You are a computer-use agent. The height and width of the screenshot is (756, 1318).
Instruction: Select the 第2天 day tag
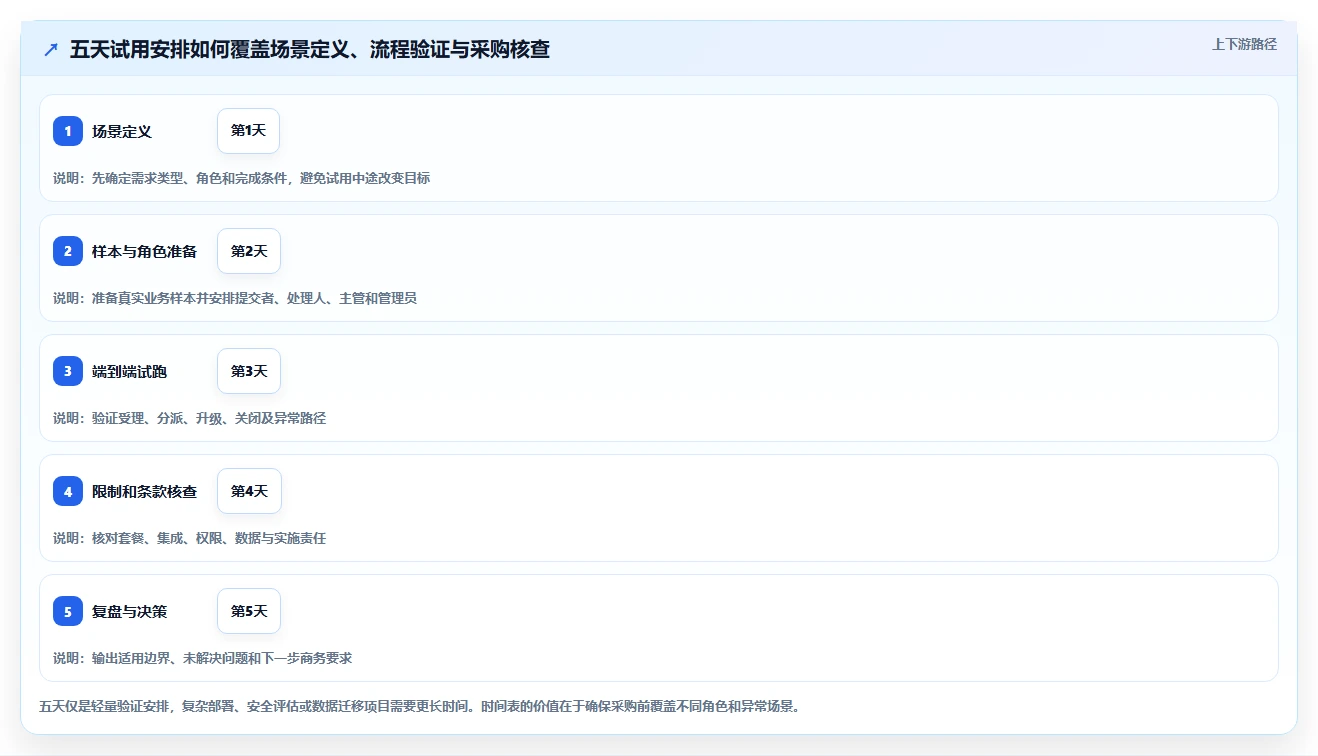(249, 251)
